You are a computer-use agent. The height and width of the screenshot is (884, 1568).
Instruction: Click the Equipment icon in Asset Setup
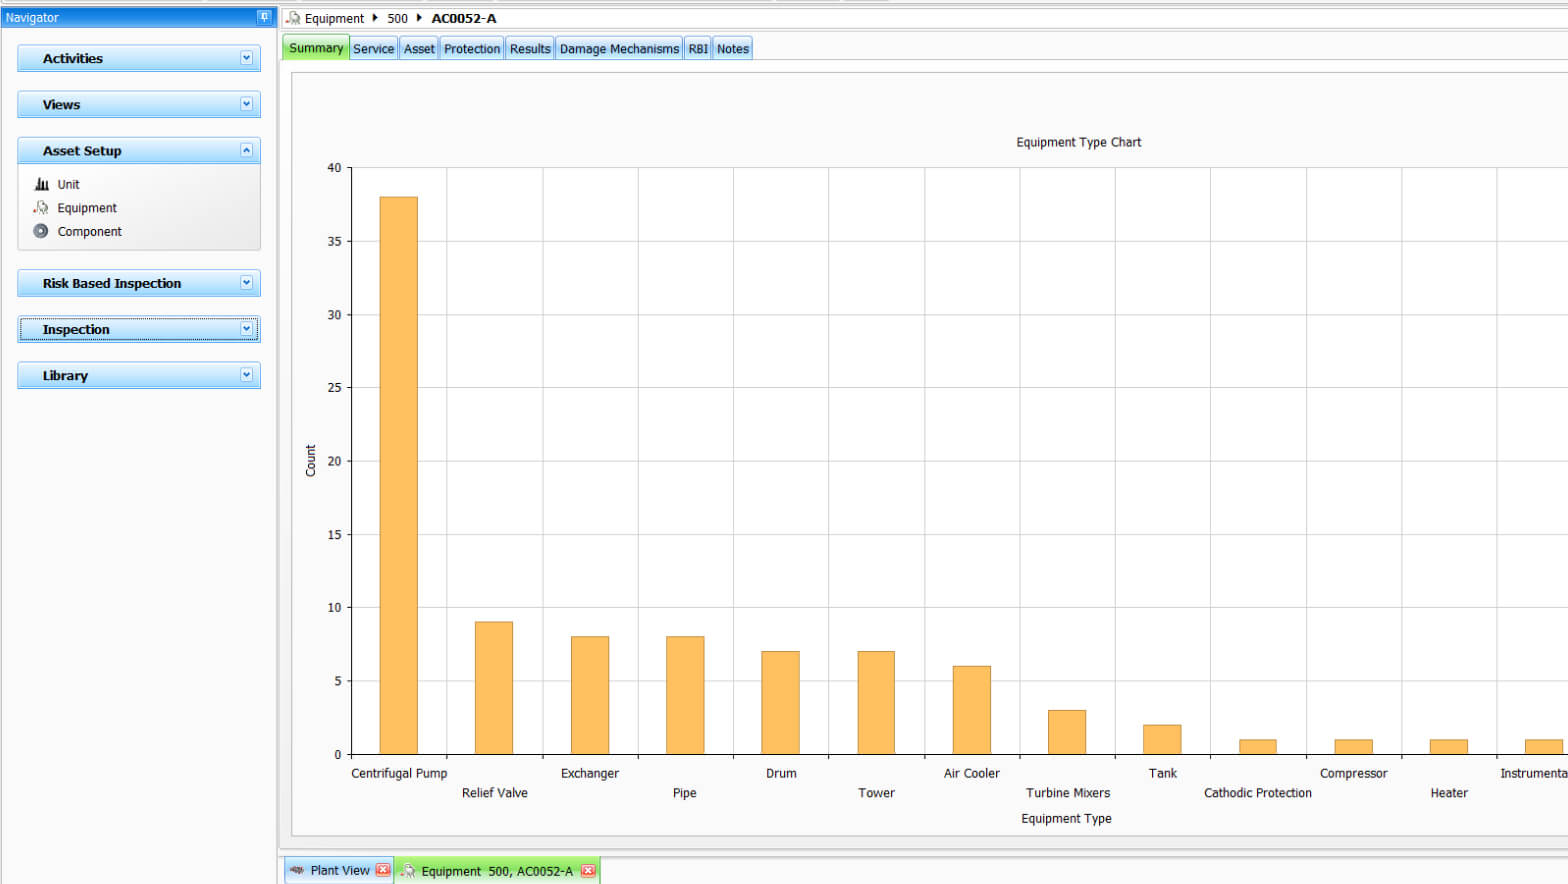coord(41,208)
